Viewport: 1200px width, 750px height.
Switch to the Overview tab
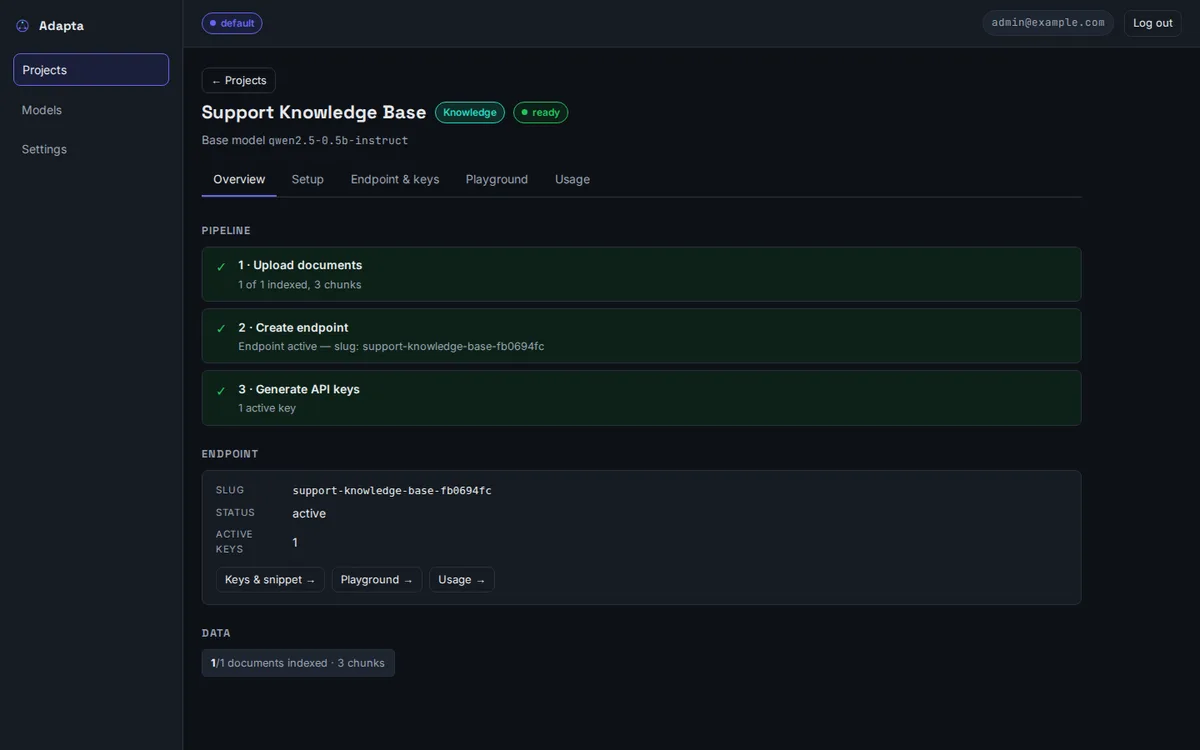pyautogui.click(x=239, y=179)
